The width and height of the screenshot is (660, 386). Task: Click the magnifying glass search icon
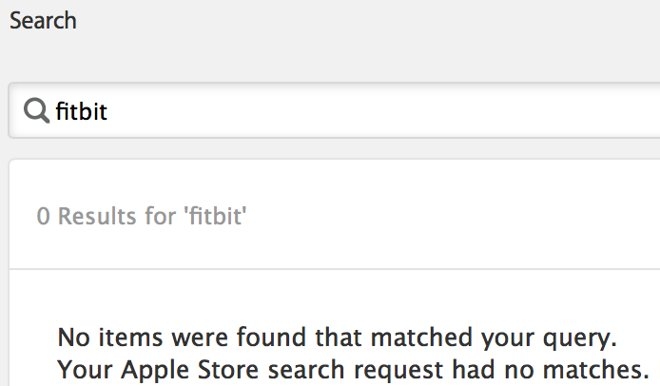point(37,111)
